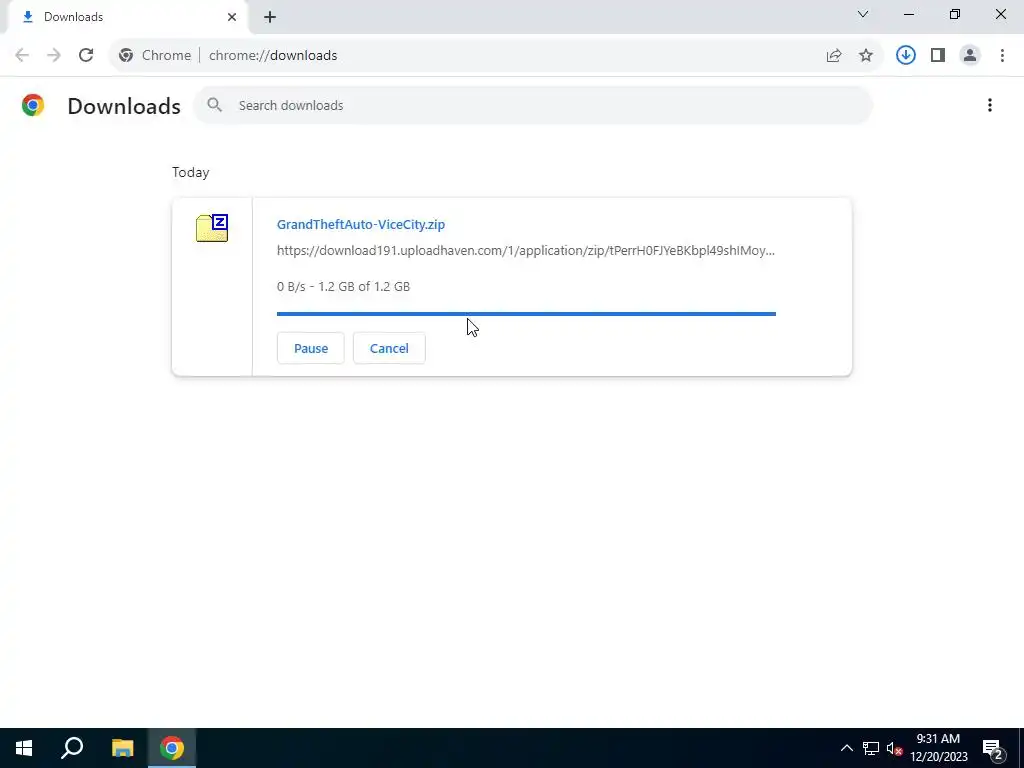1024x768 pixels.
Task: Click the blue download progress bar
Action: coord(526,314)
